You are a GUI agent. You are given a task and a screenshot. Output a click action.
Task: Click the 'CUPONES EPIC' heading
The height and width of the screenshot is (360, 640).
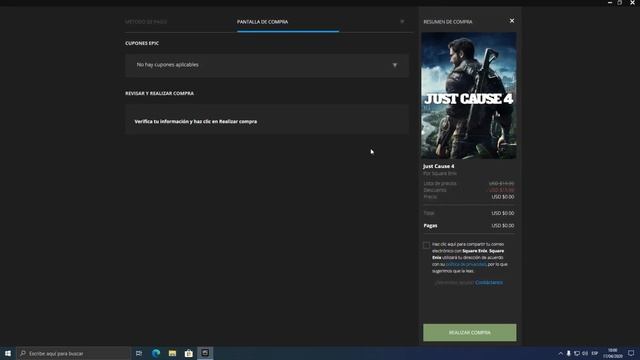[142, 43]
